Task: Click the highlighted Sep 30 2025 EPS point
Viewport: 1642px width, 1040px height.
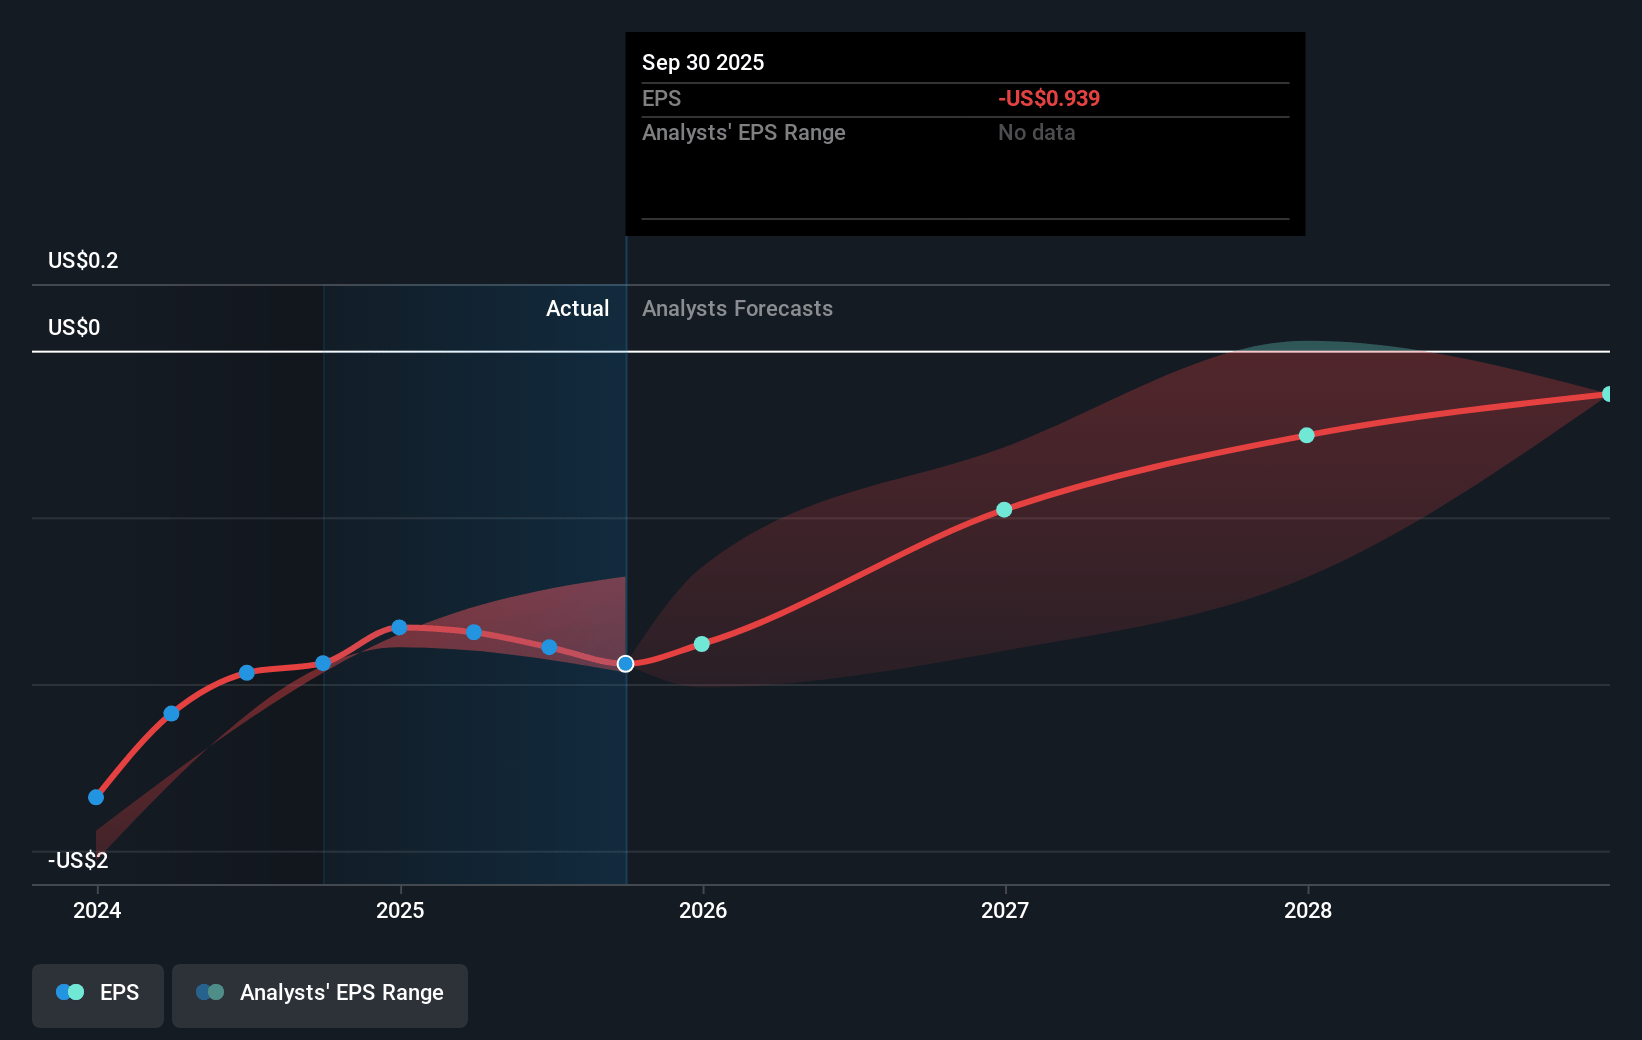Action: point(625,664)
